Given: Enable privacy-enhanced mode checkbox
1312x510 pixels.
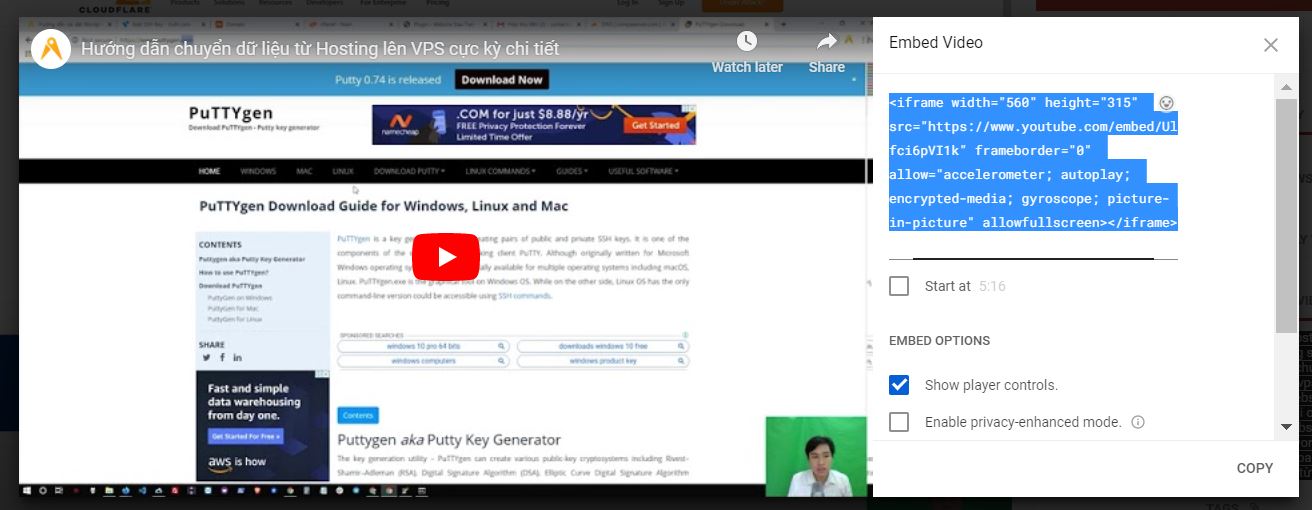Looking at the screenshot, I should (899, 422).
